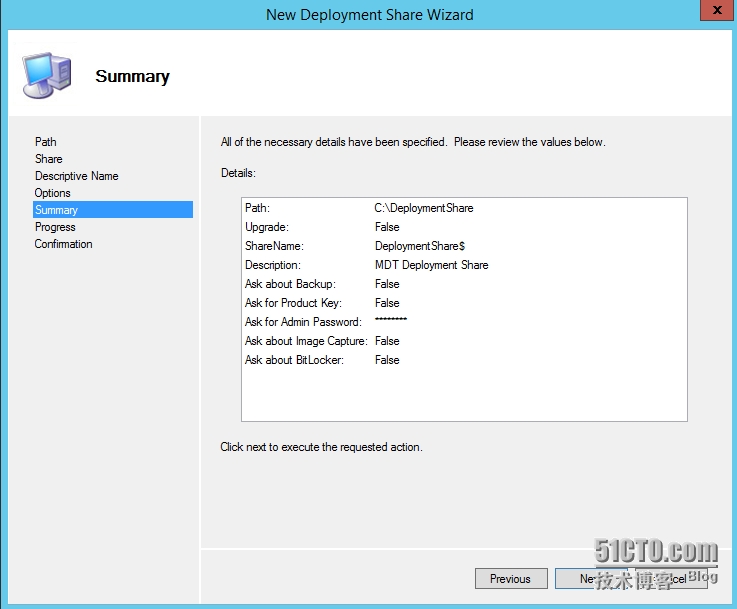The image size is (737, 609).
Task: Click the wizard computer icon
Action: coord(47,75)
